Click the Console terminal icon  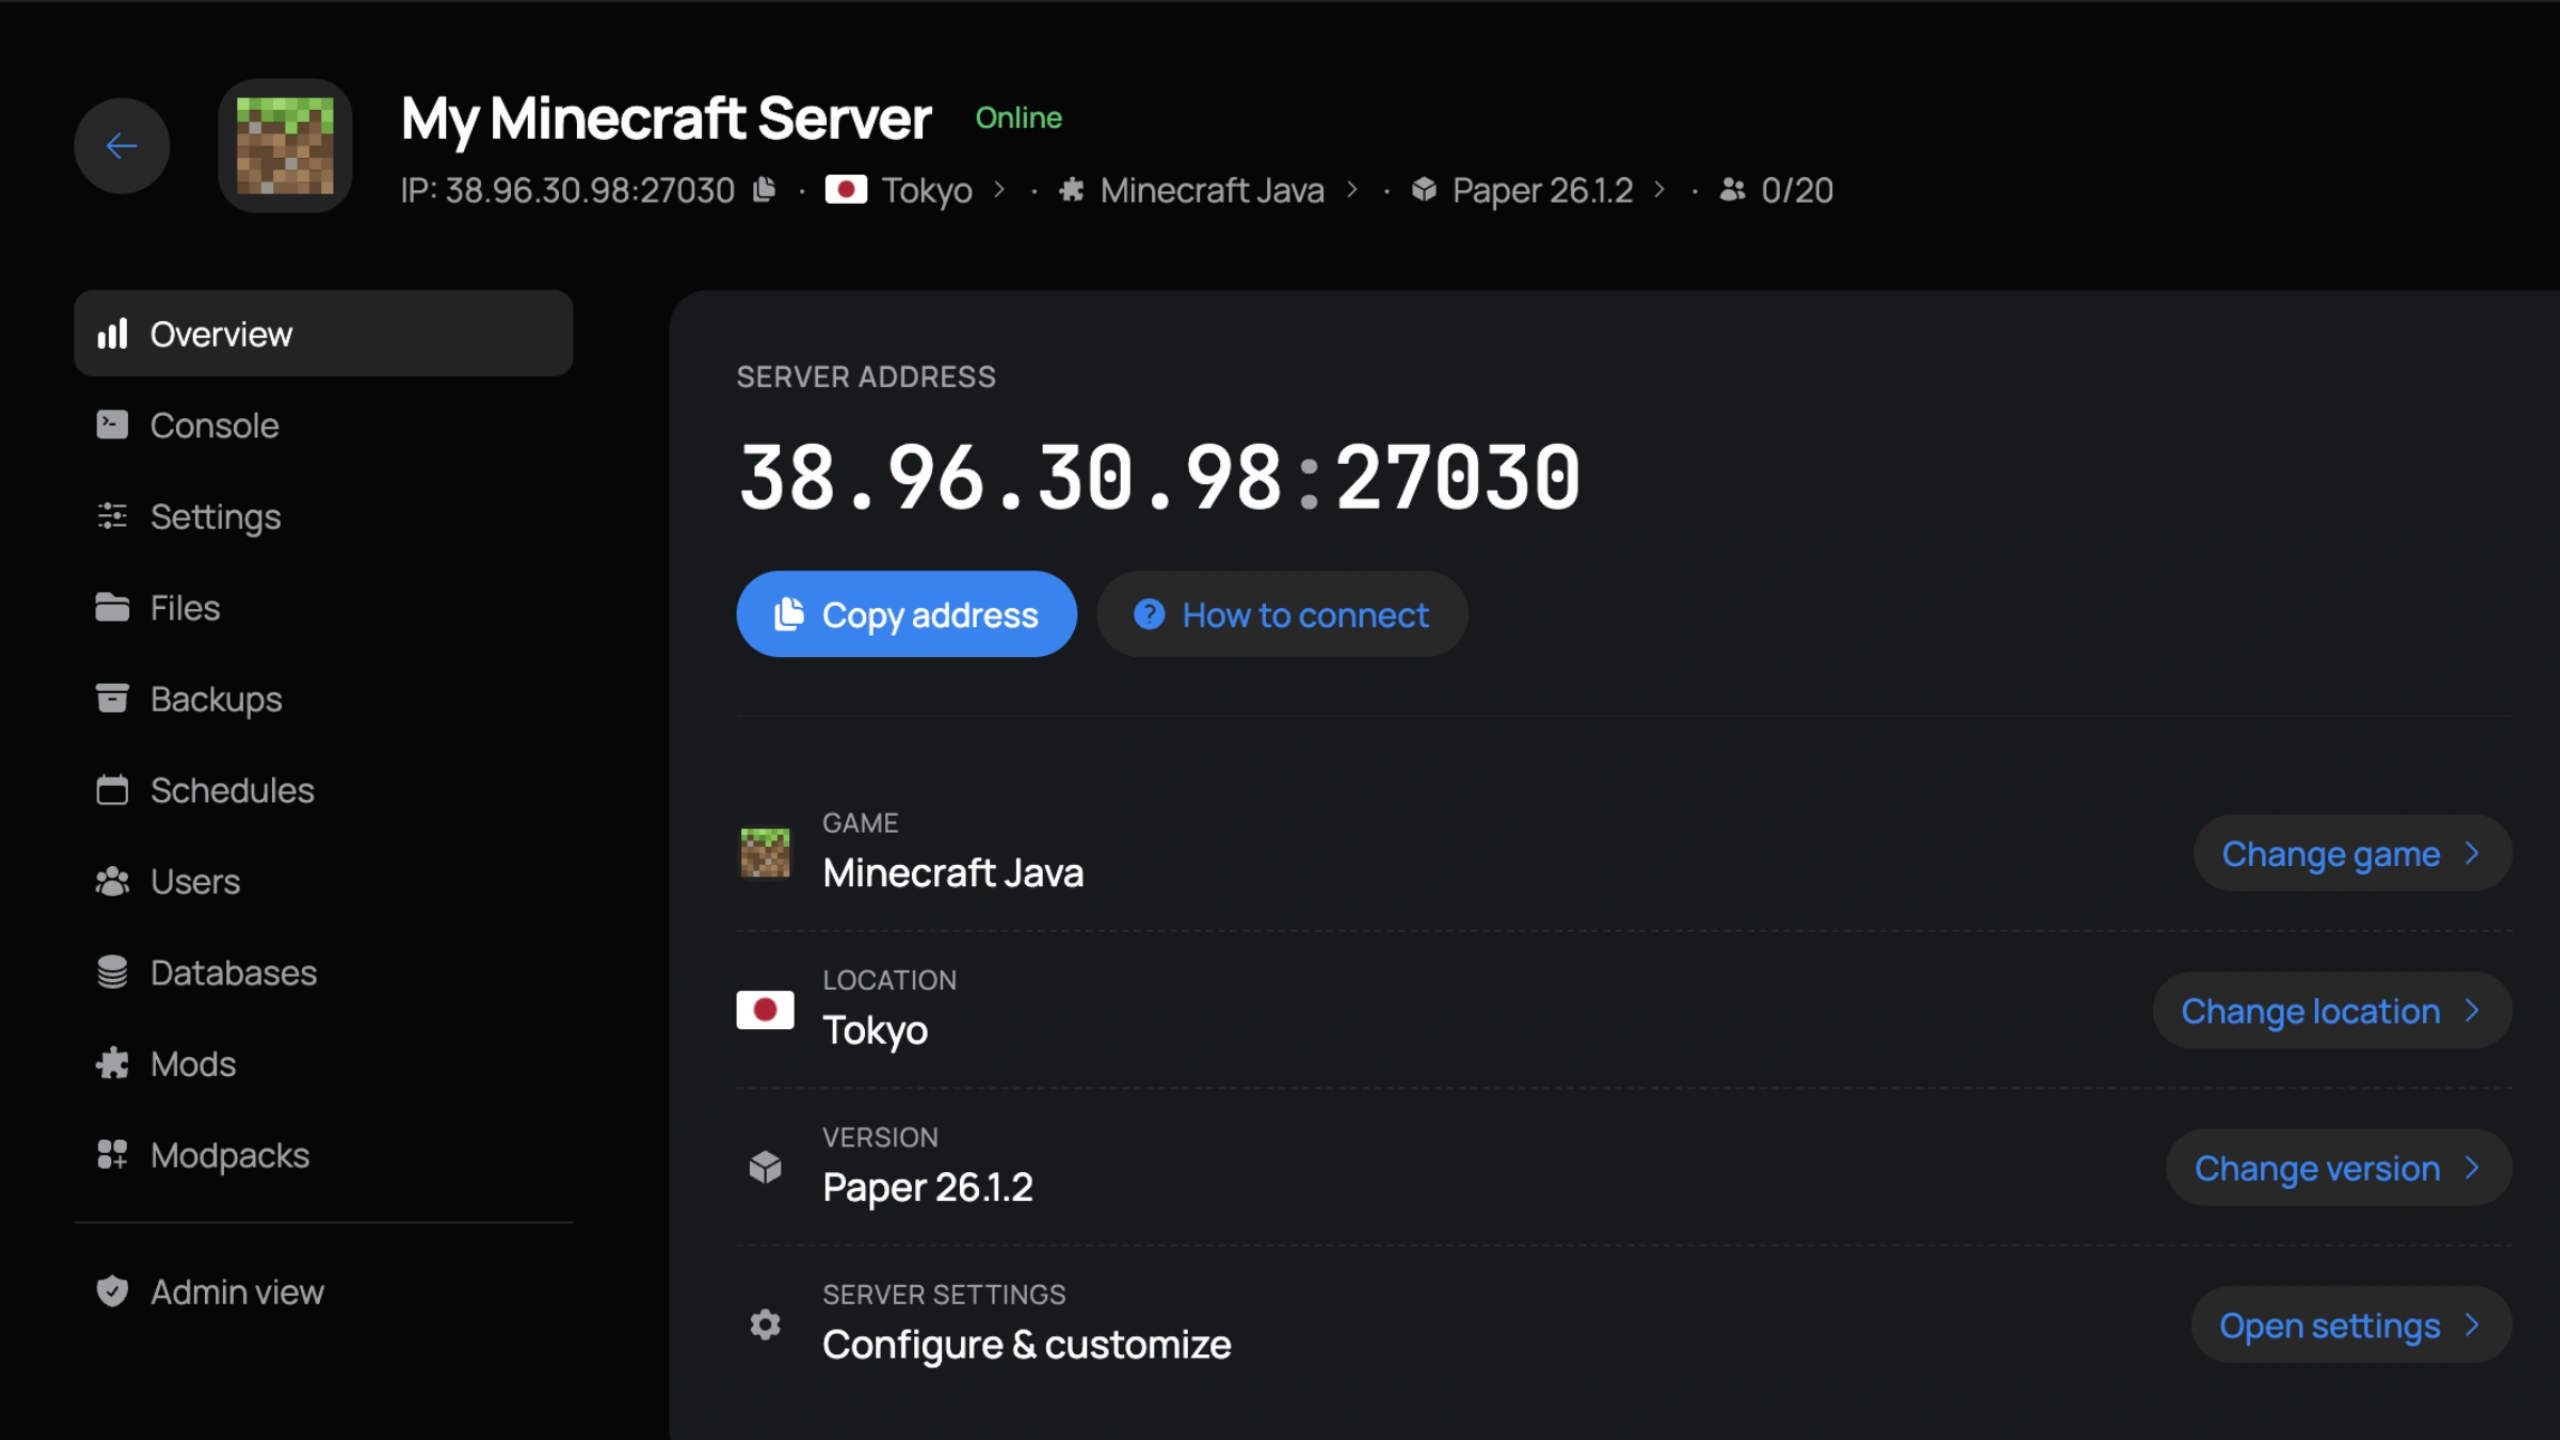click(x=112, y=425)
